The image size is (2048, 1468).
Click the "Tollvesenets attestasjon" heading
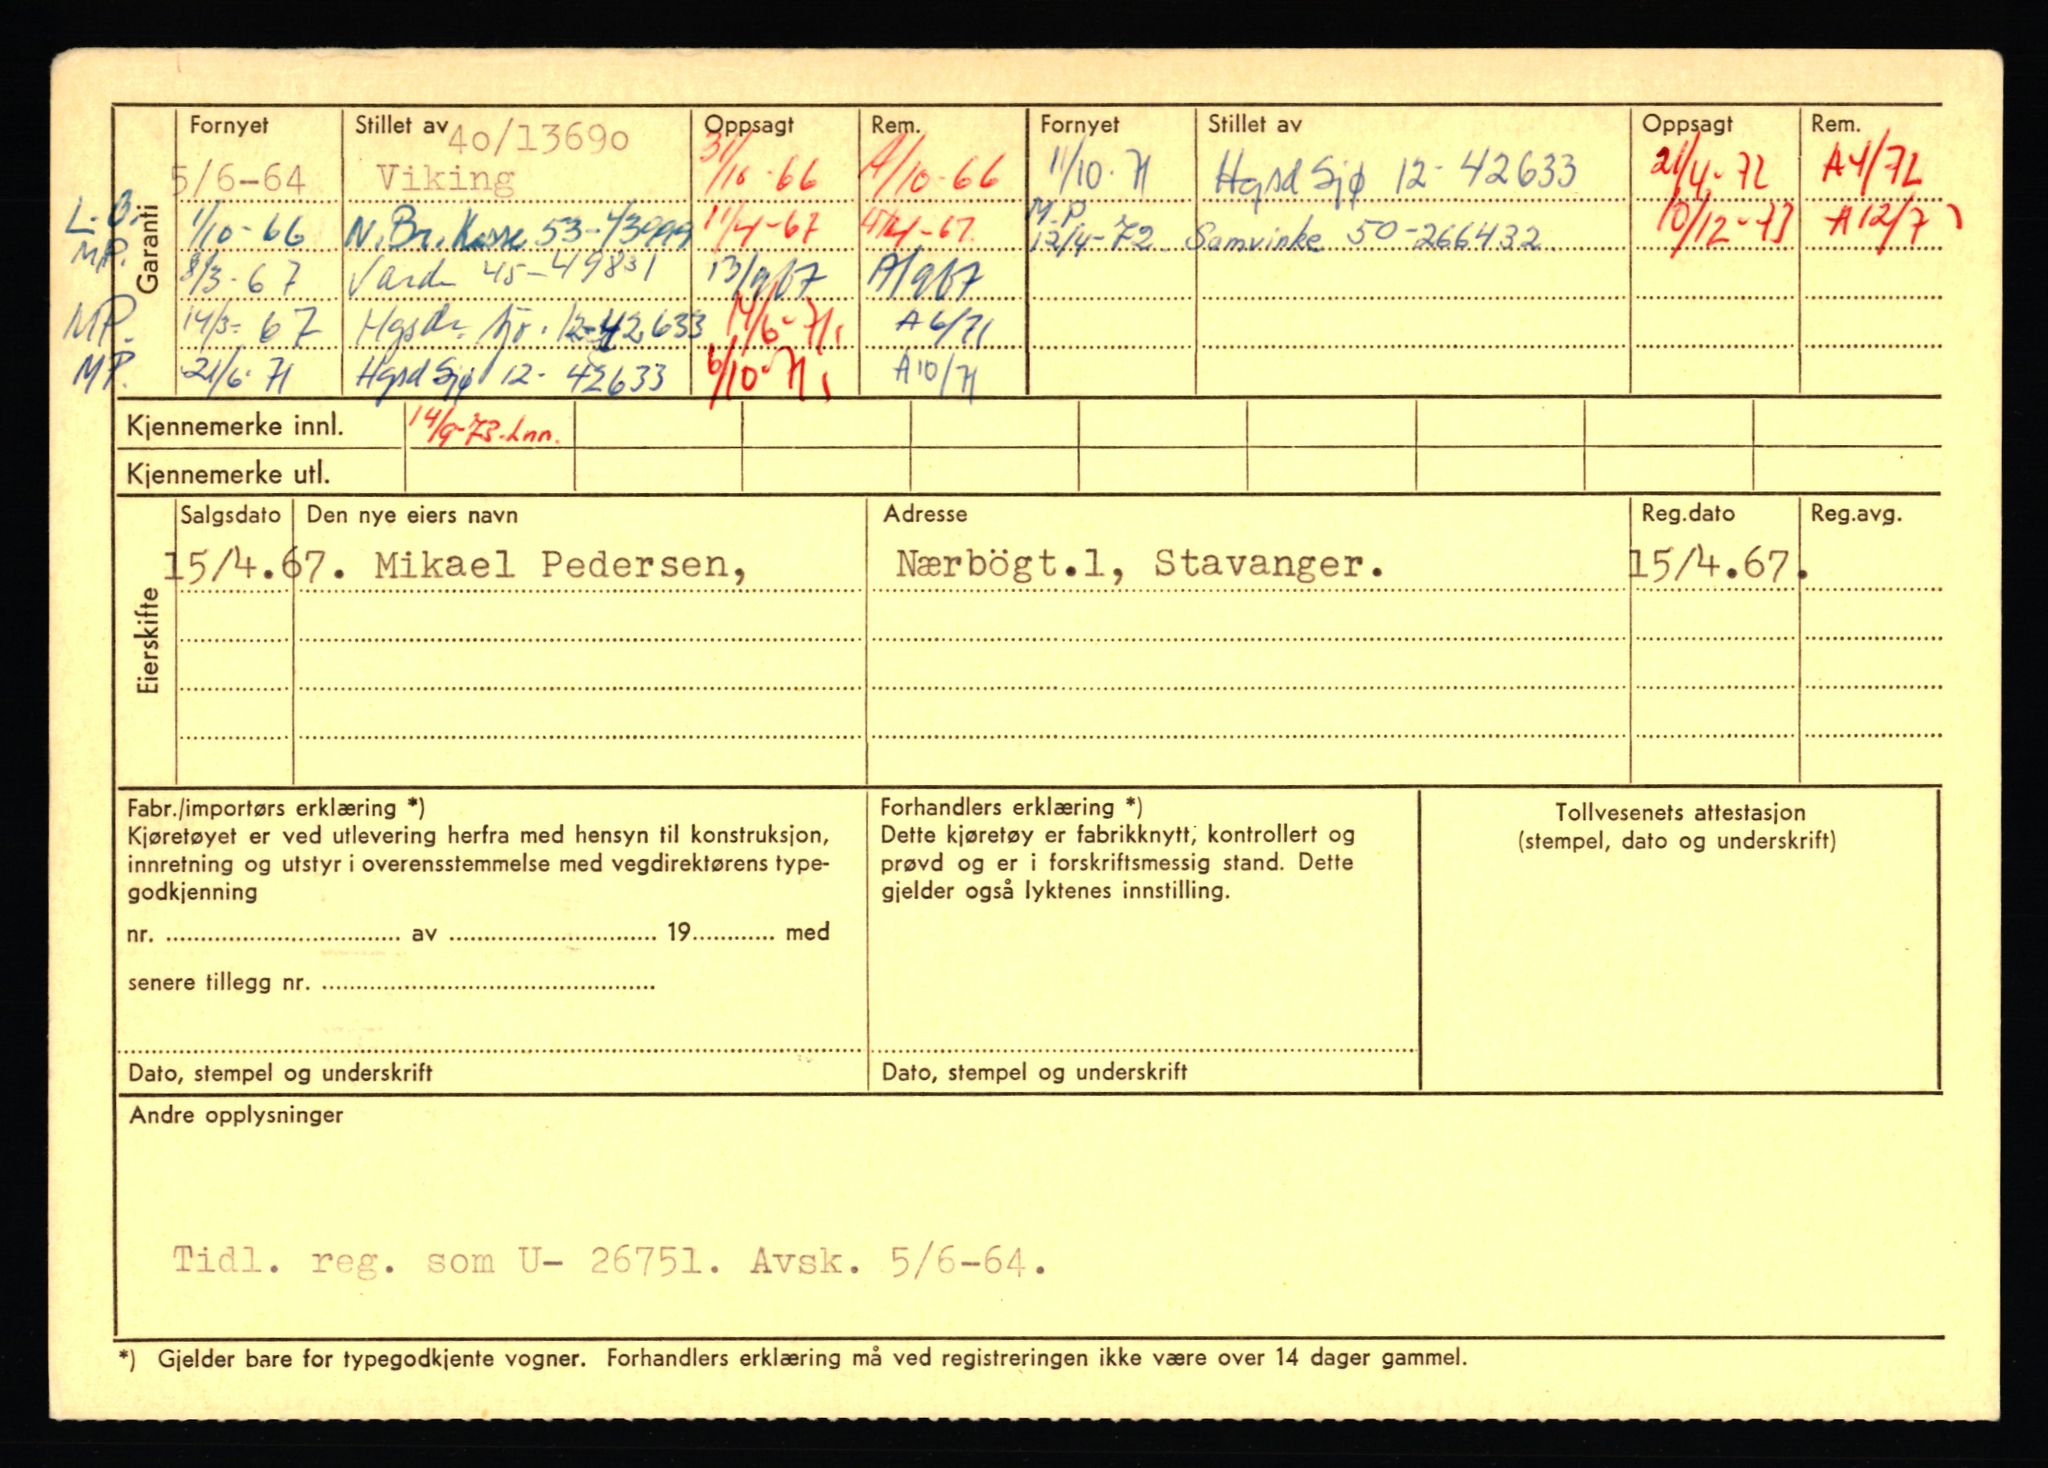[x=1680, y=813]
